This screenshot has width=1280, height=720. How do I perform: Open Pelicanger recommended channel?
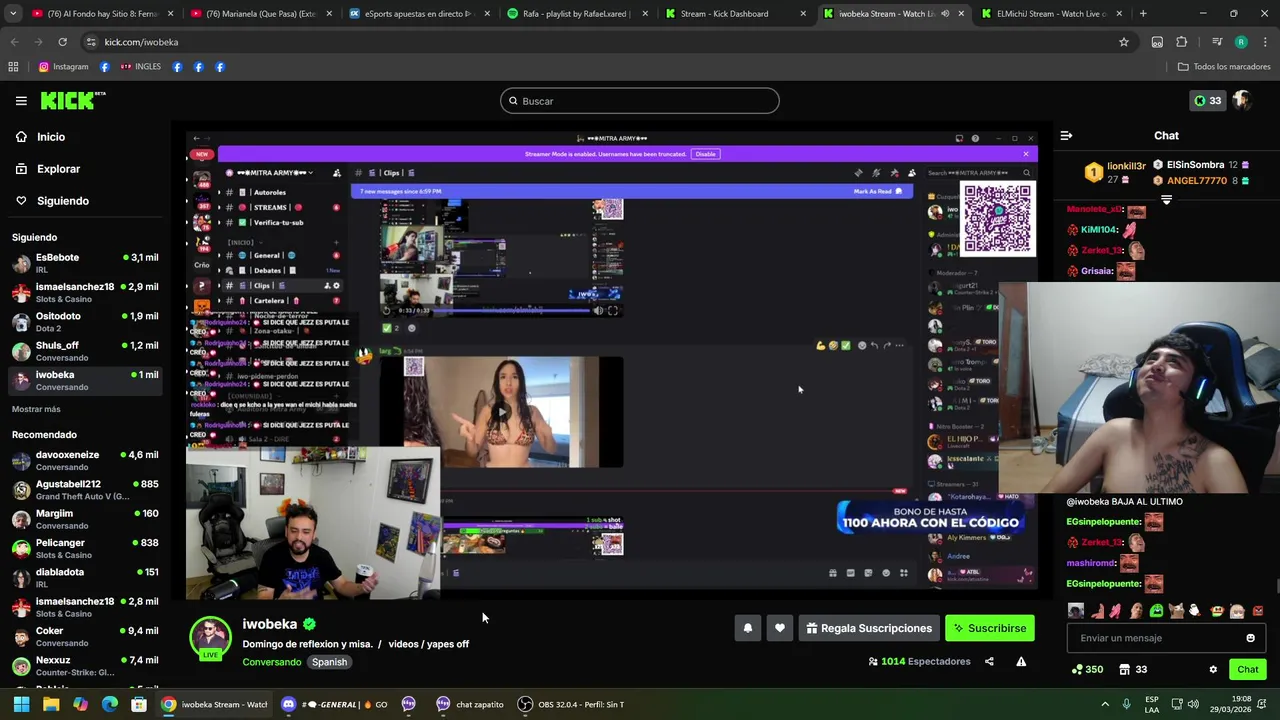click(x=85, y=548)
